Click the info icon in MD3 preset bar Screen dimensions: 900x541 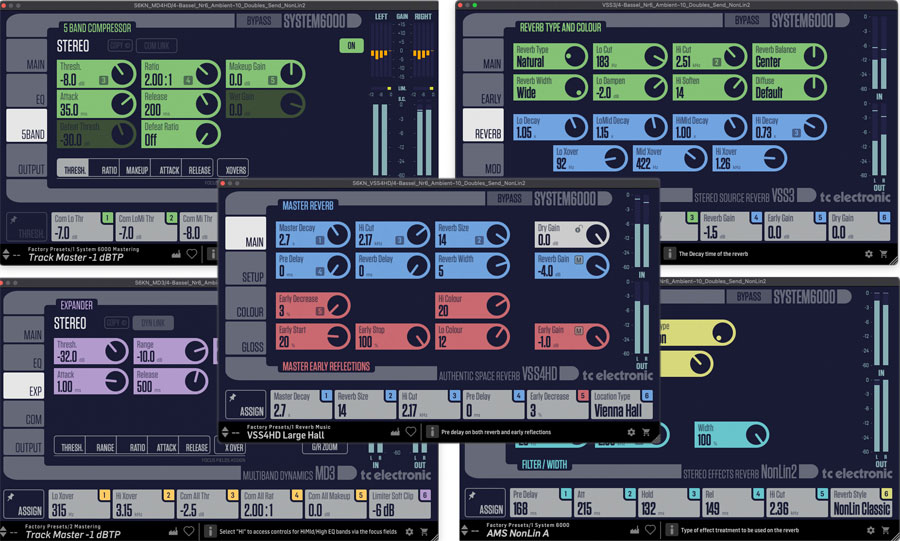click(210, 531)
